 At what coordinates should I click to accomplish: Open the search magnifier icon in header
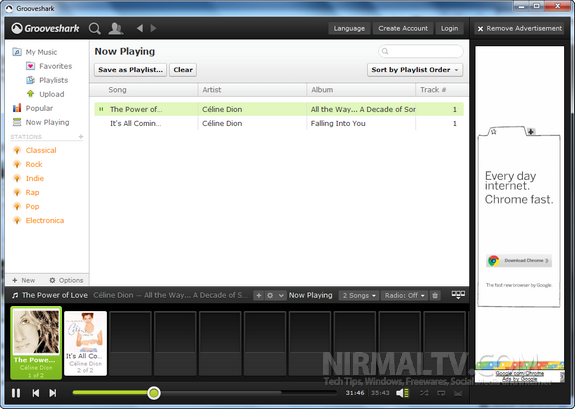(x=95, y=29)
